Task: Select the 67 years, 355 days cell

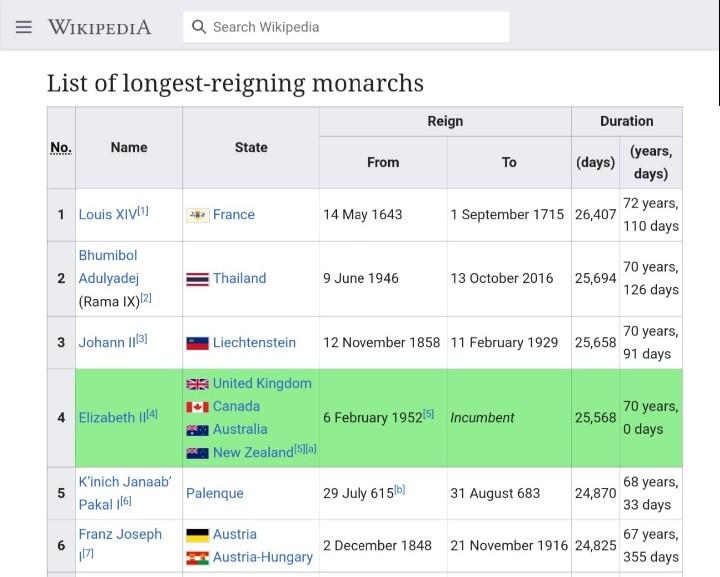Action: pos(651,546)
